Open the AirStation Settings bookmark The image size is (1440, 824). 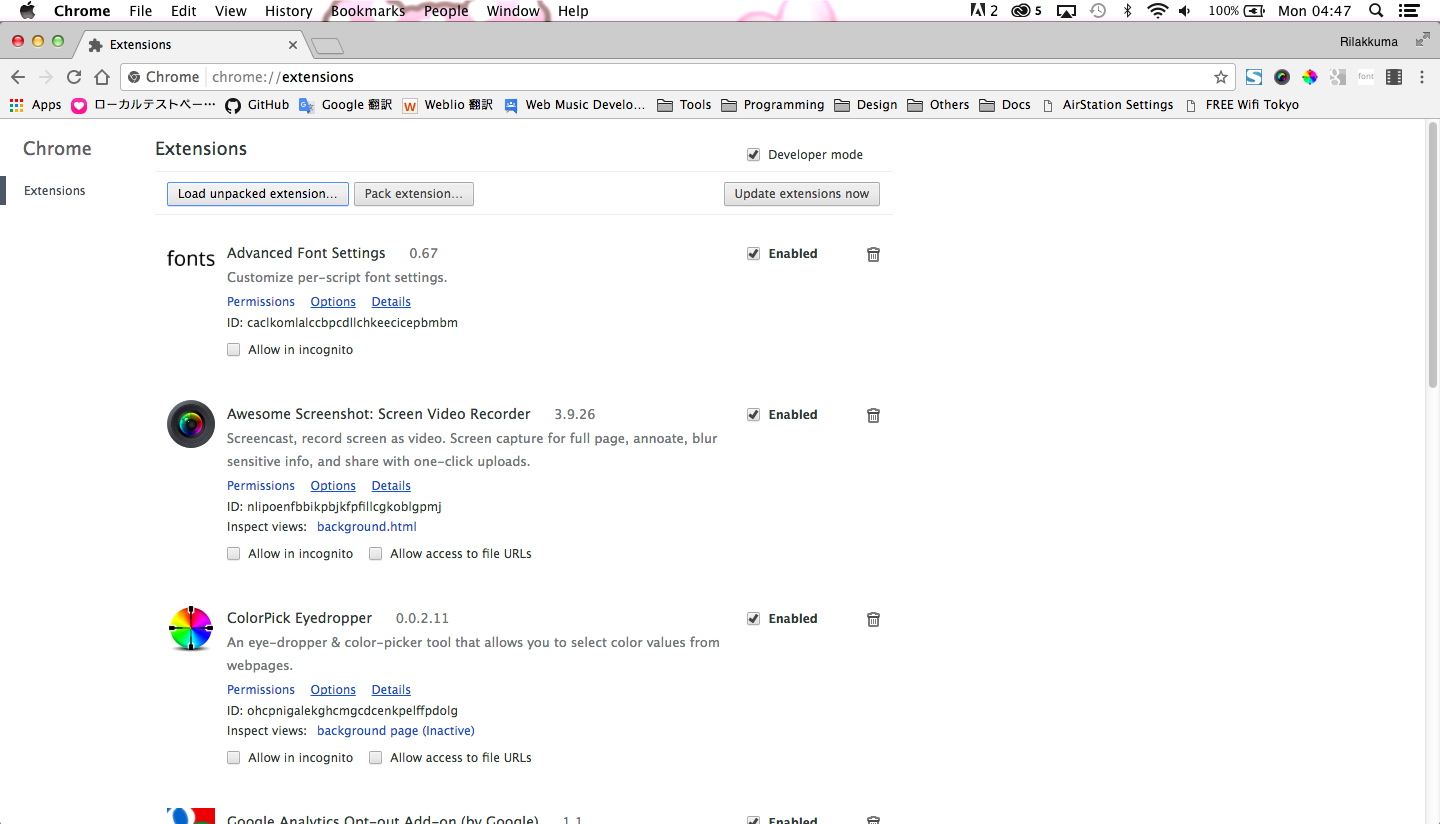point(1107,105)
